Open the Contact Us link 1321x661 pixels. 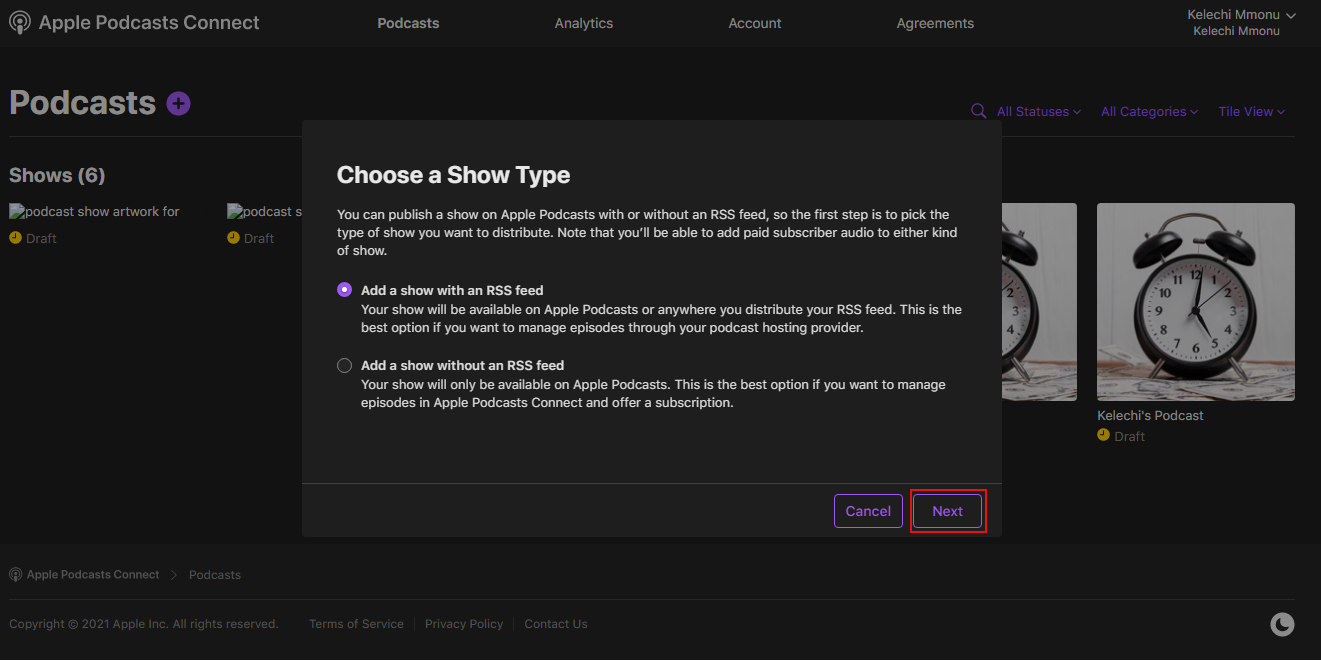click(556, 624)
